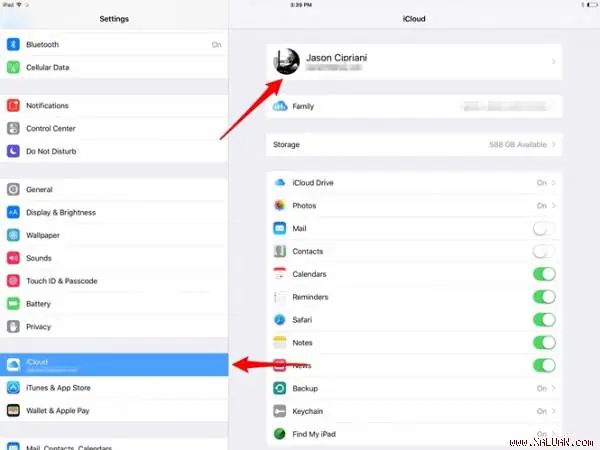Open the chevron next to Jason Cipriani
This screenshot has width=600, height=450.
553,62
